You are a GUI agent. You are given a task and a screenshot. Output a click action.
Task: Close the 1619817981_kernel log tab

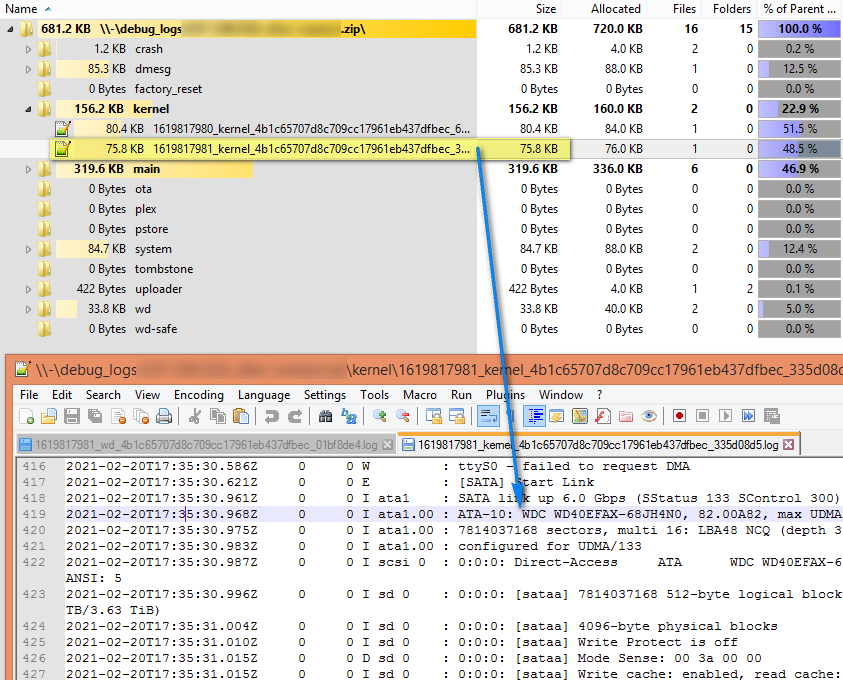[789, 445]
